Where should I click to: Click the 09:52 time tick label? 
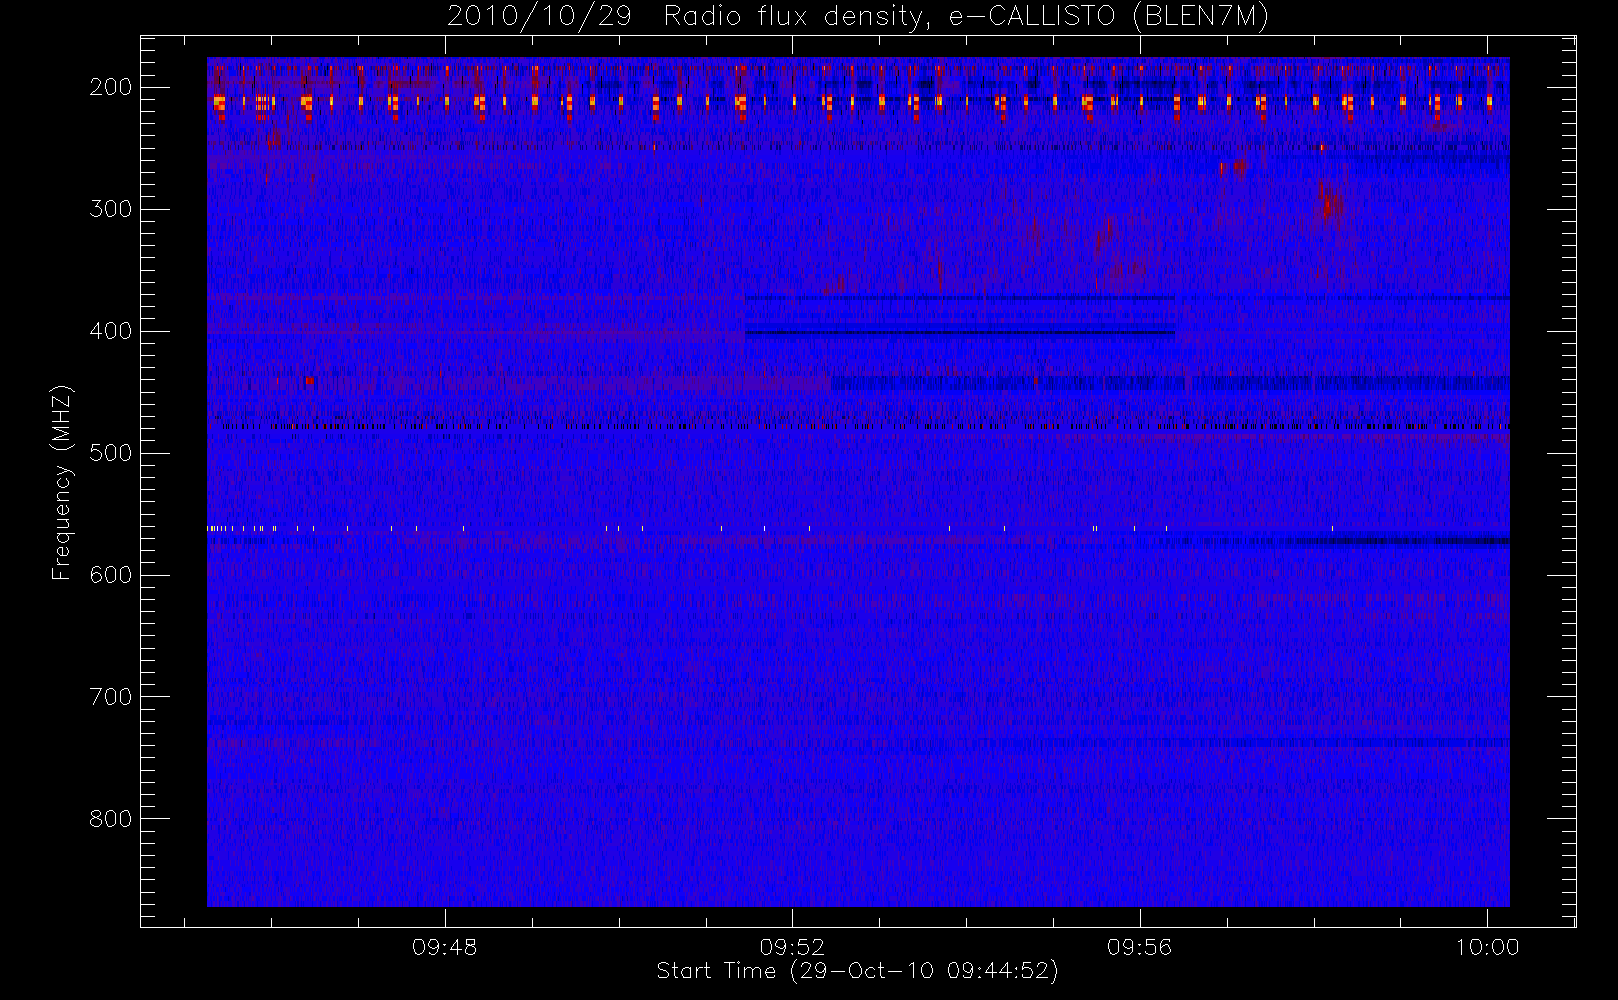pyautogui.click(x=792, y=947)
